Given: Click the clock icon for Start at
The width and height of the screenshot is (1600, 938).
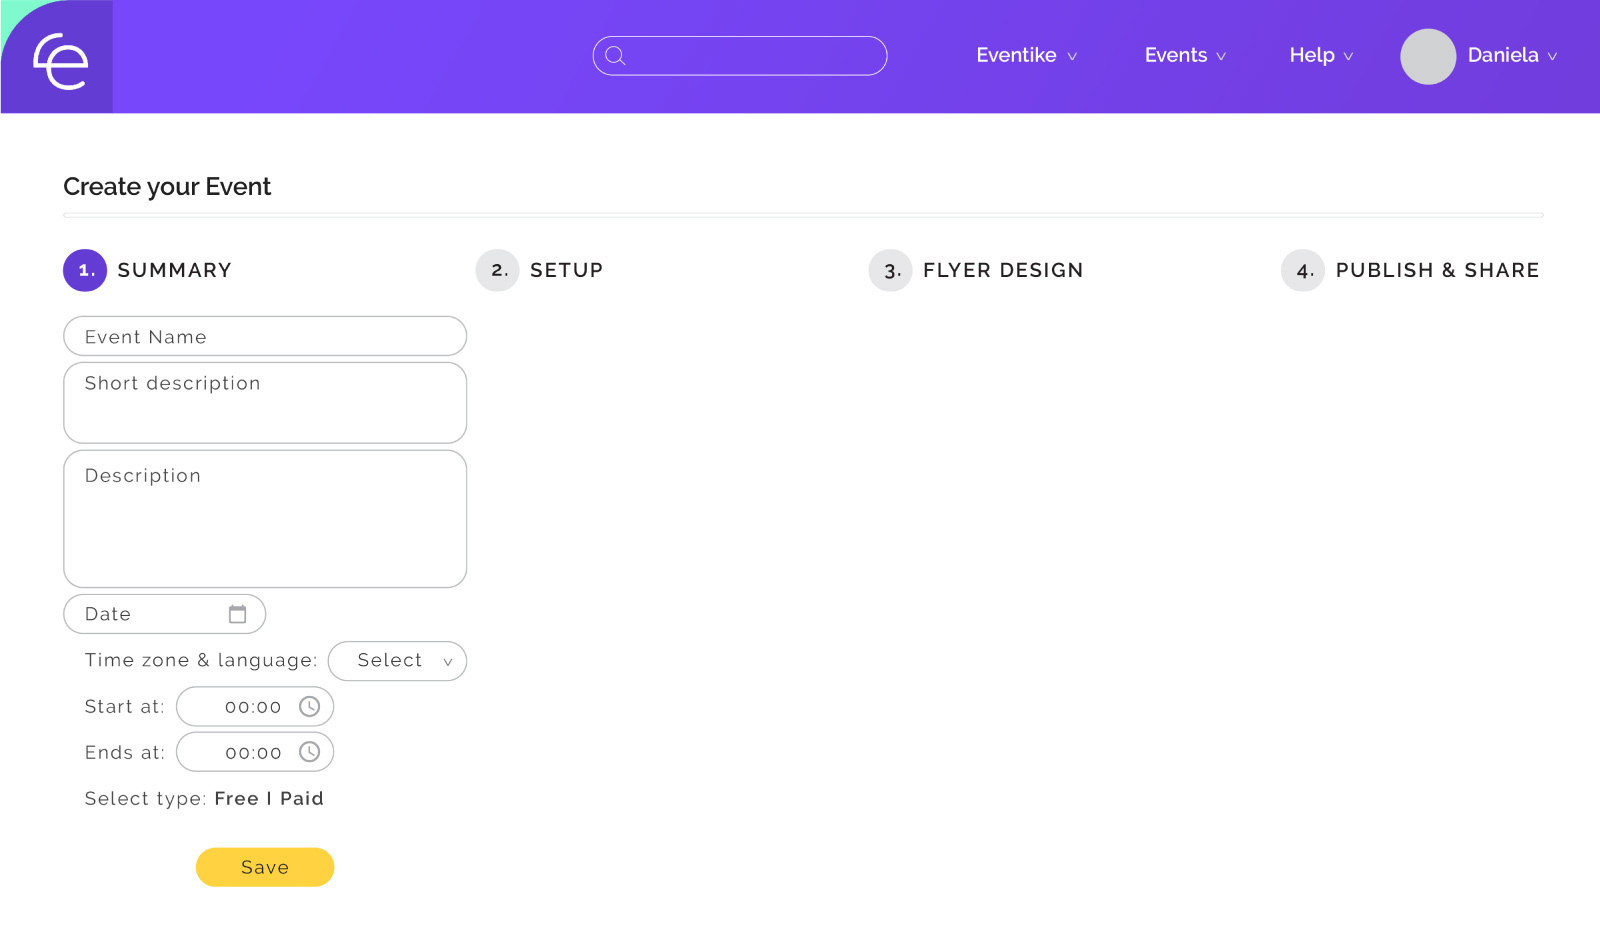Looking at the screenshot, I should click(310, 707).
